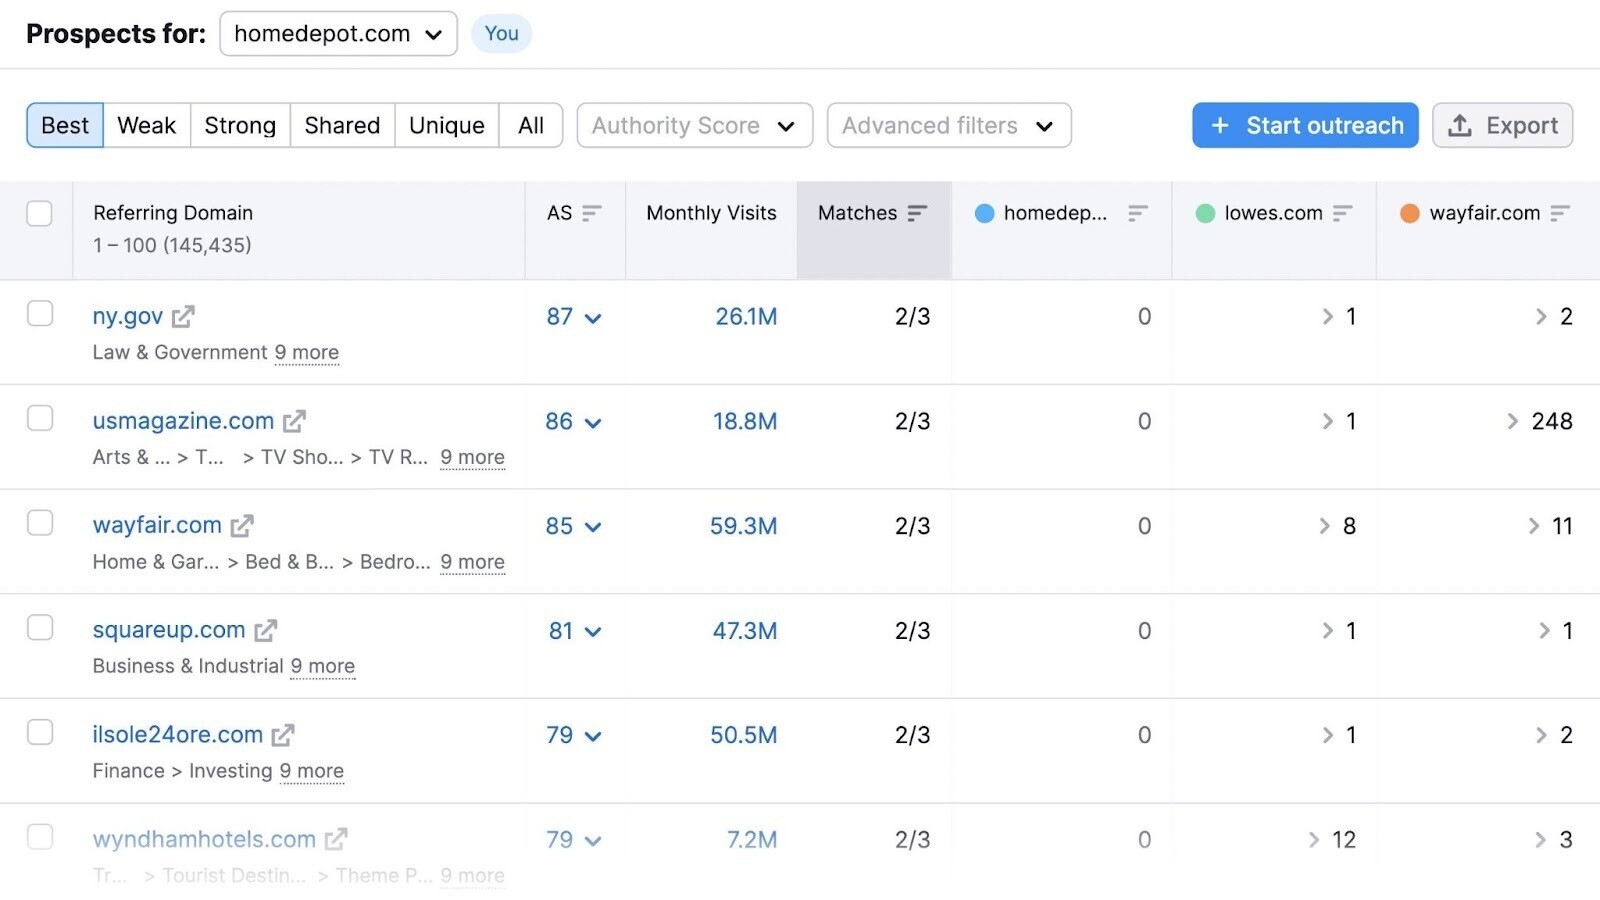Viewport: 1600px width, 900px height.
Task: Open squareup.com external link icon
Action: [265, 631]
